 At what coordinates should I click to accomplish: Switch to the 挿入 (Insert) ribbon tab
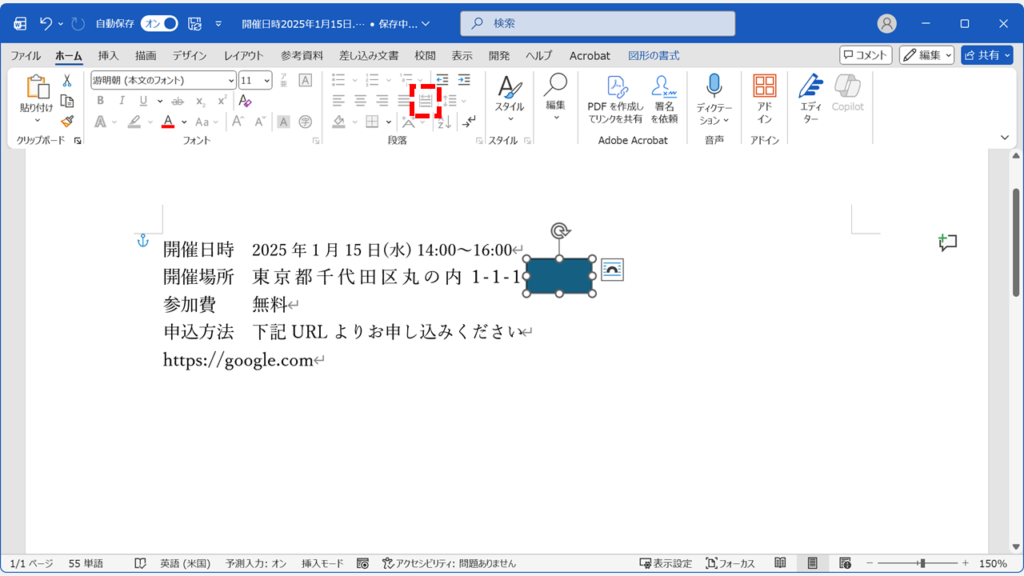click(x=106, y=56)
